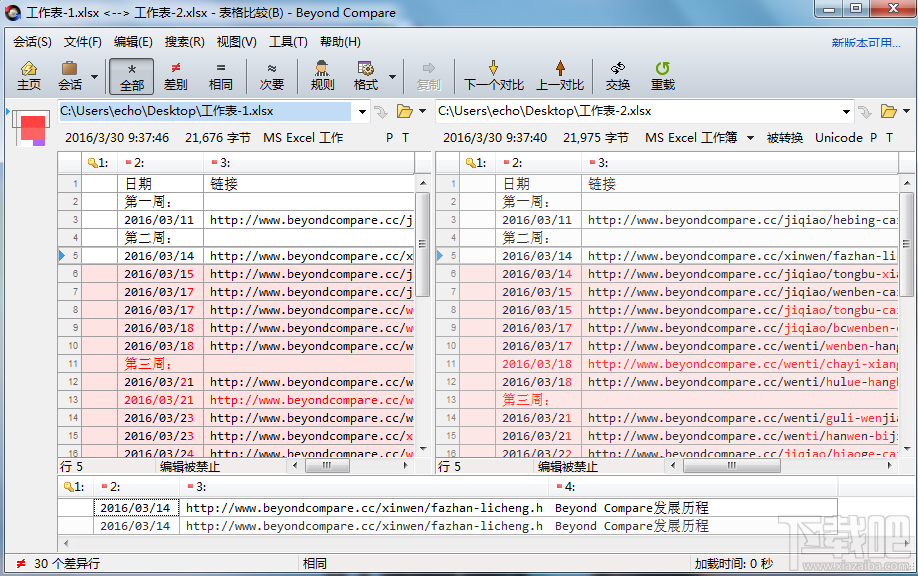Click the 主页 (Home) toolbar icon

pyautogui.click(x=29, y=75)
